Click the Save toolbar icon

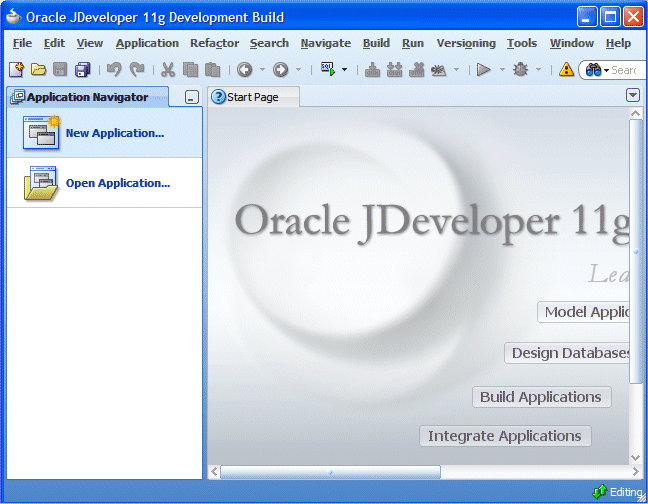[60, 69]
